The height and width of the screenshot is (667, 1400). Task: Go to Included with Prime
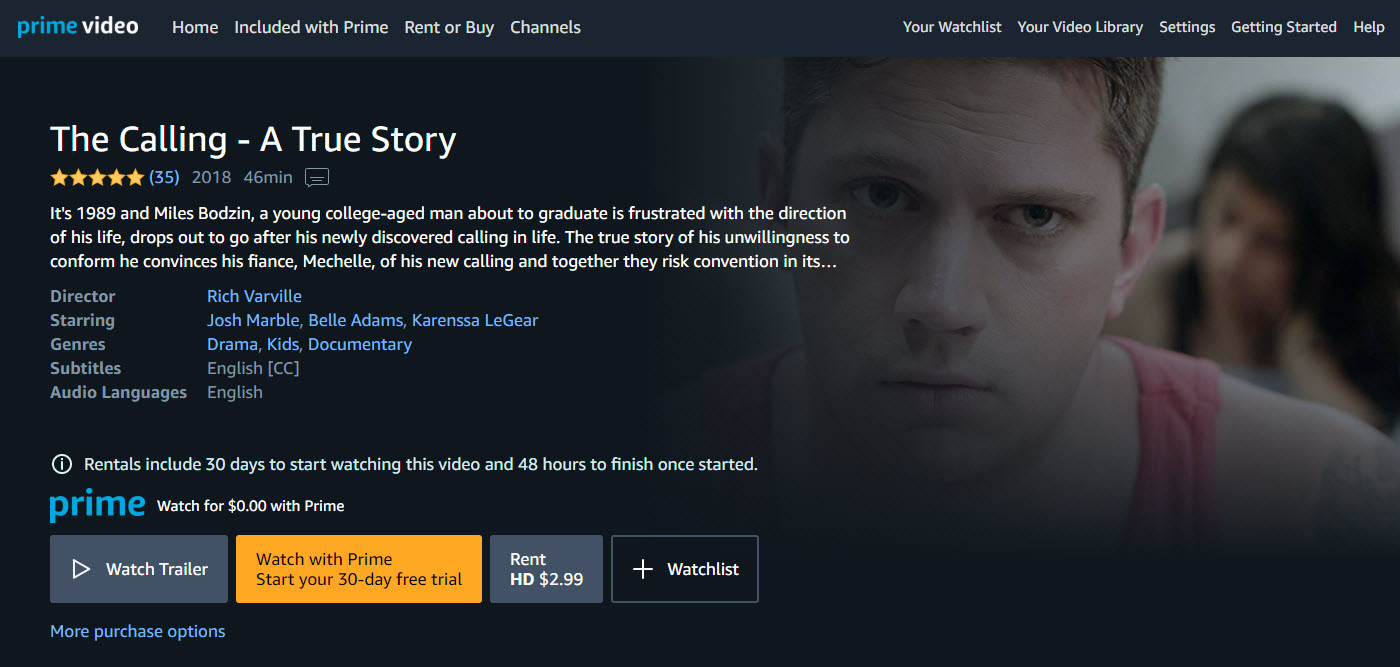click(311, 27)
